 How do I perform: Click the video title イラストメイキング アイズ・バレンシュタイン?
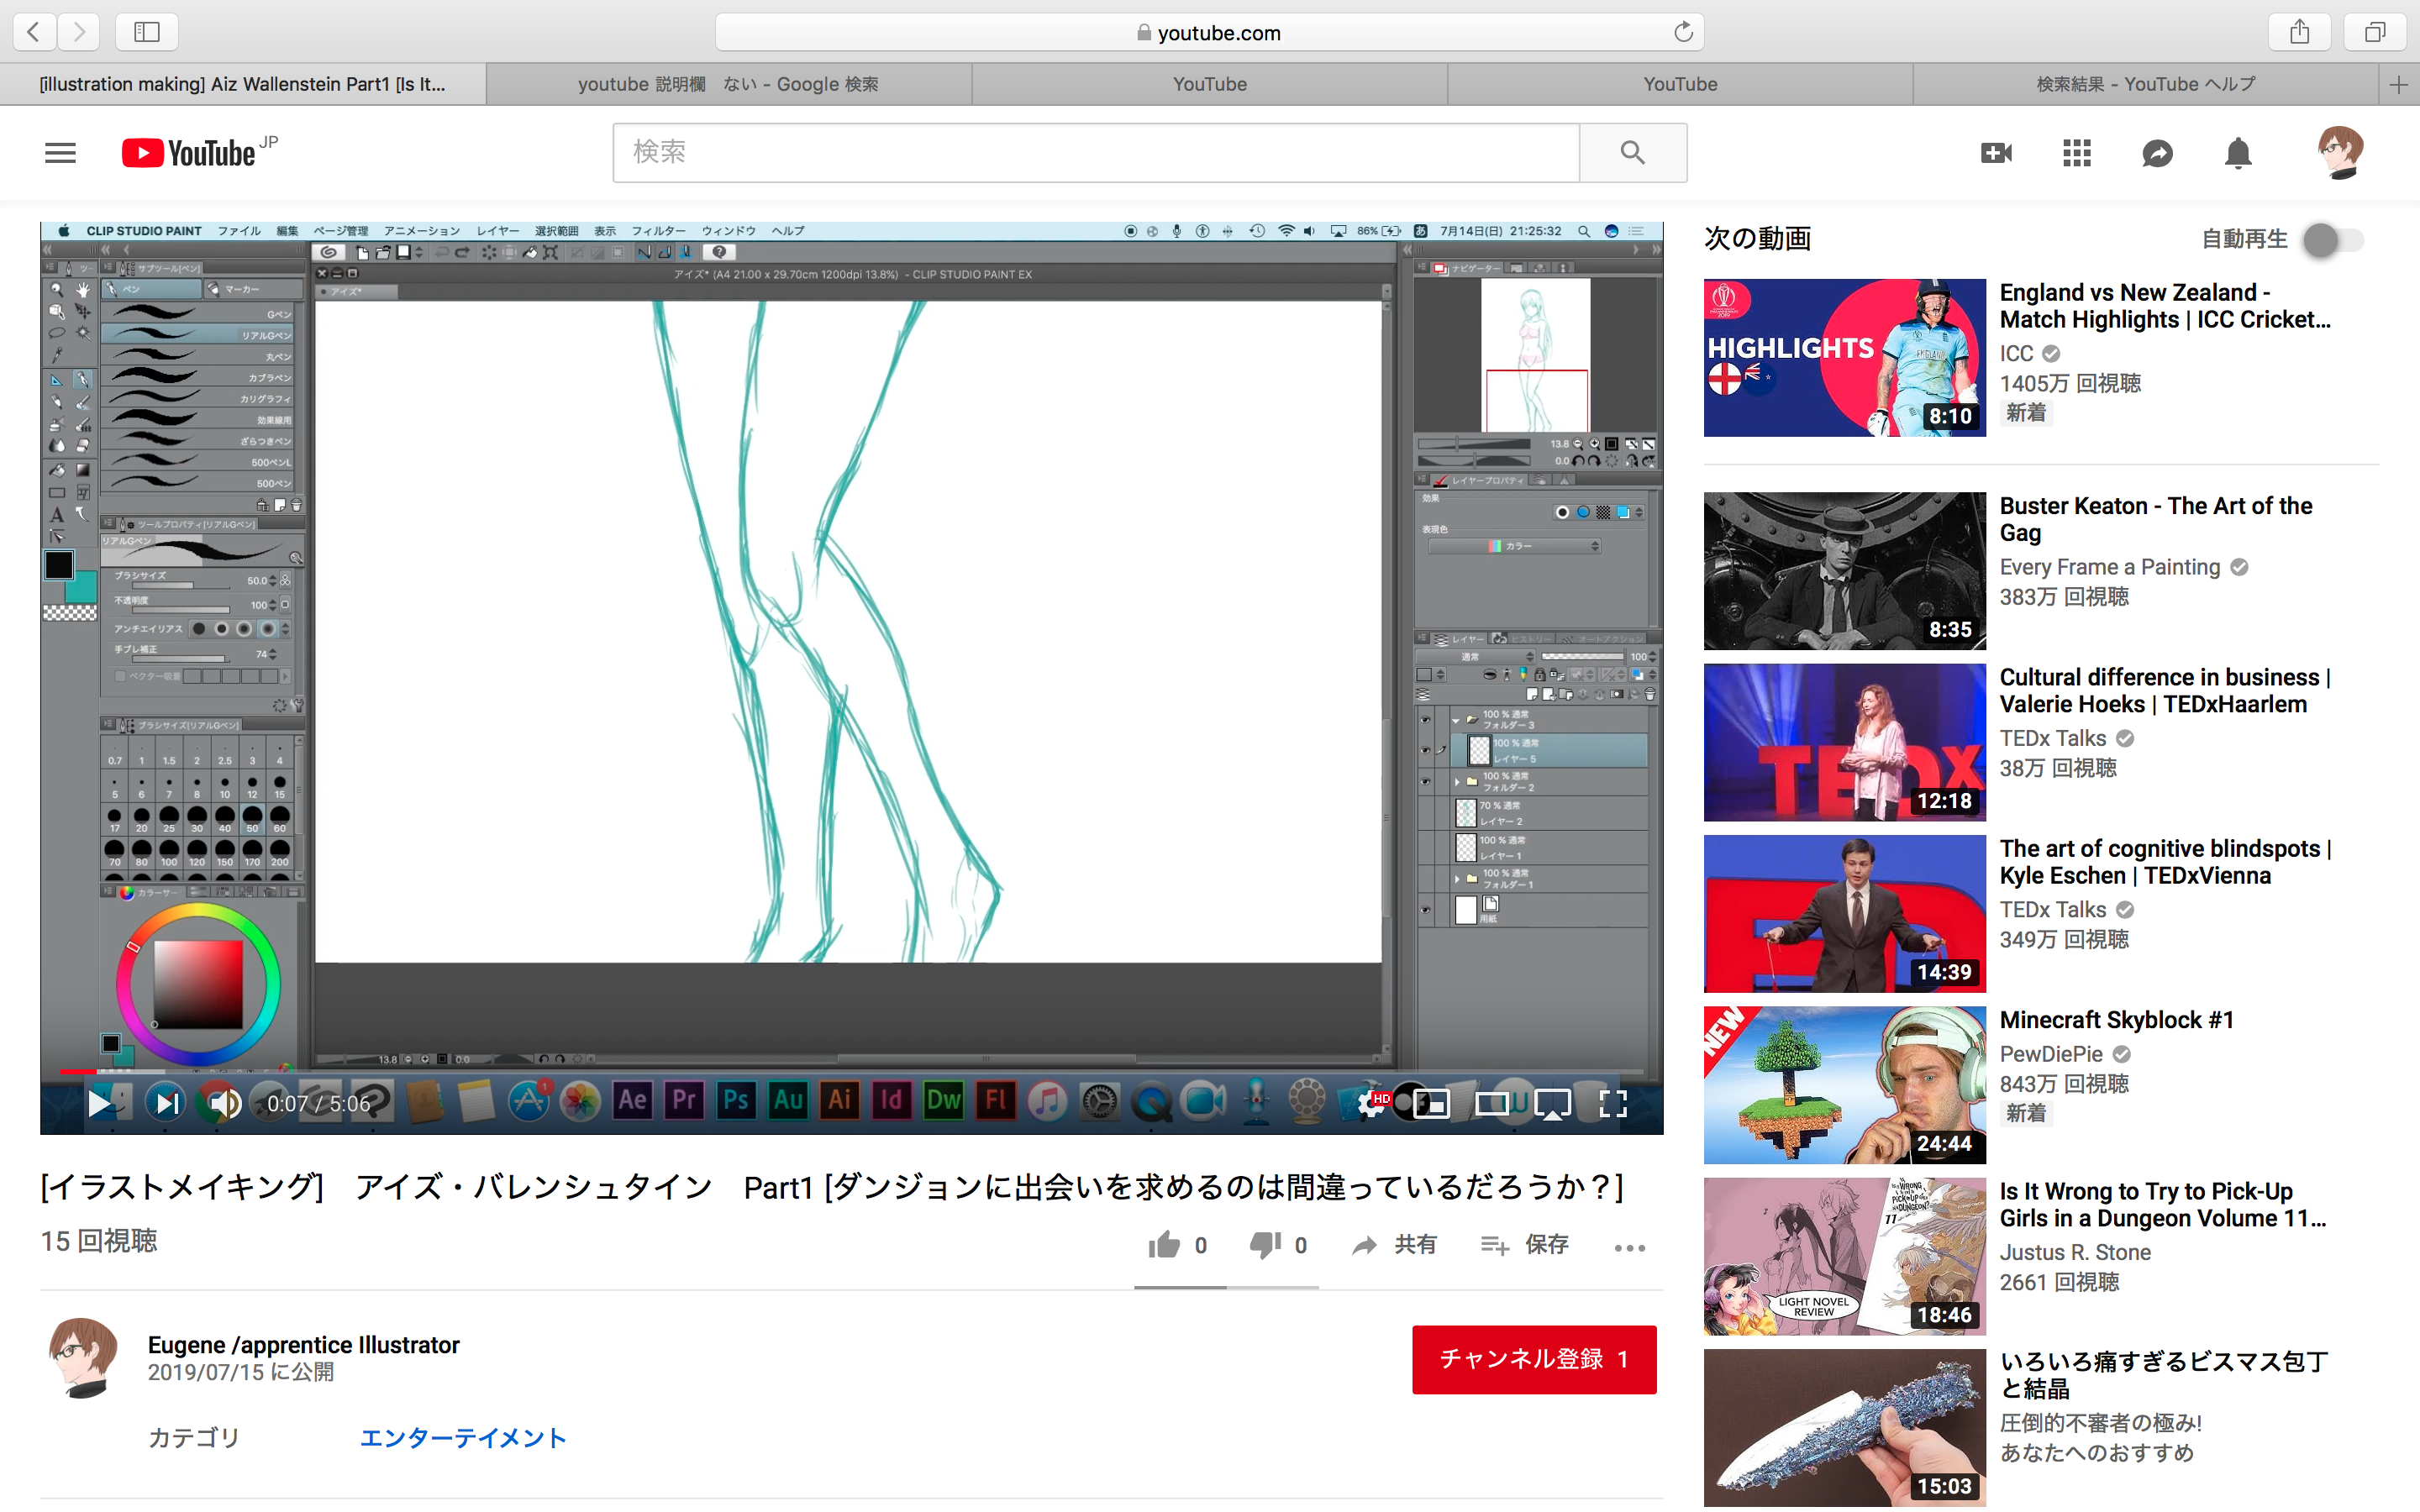click(x=832, y=1188)
